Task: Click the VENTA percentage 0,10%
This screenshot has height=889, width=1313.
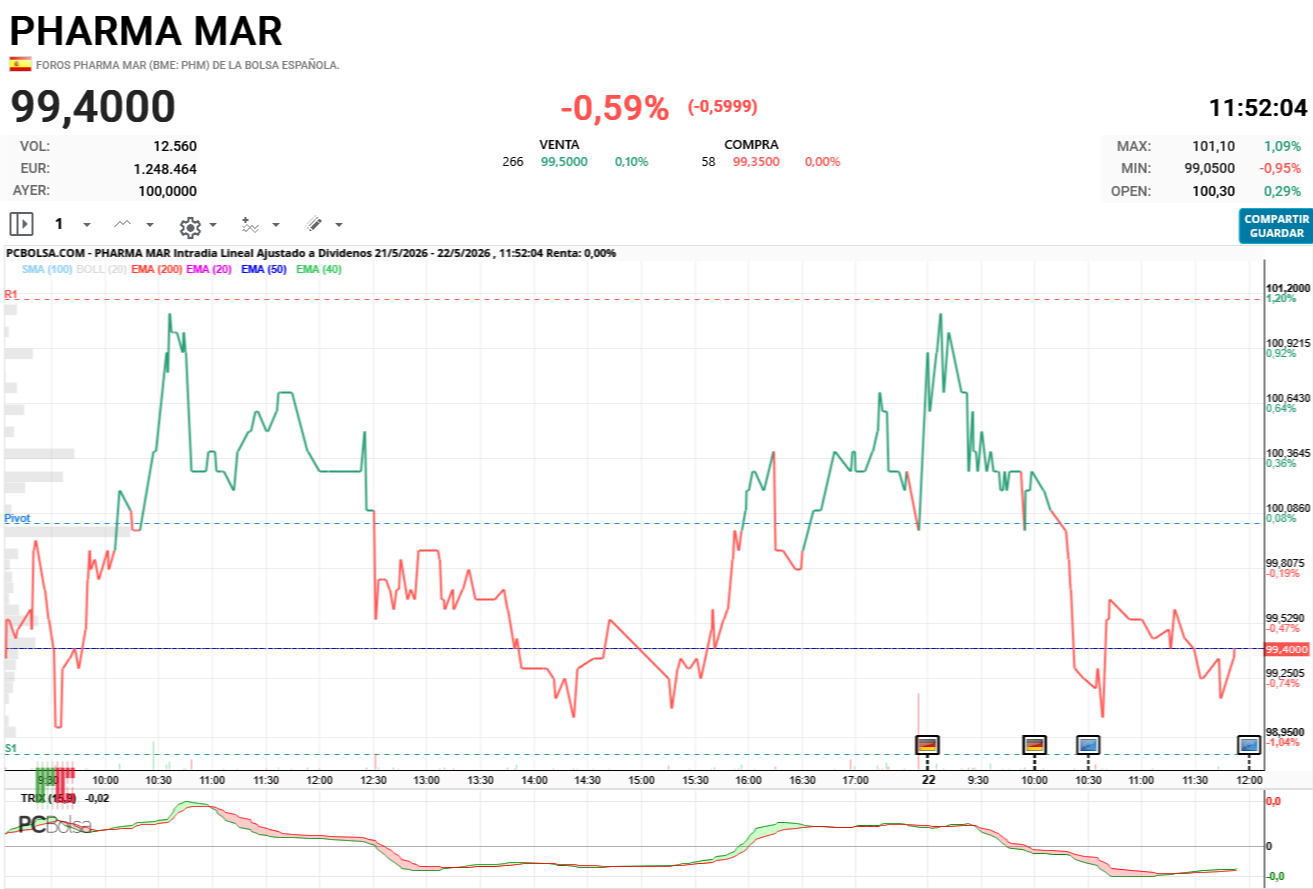Action: 632,162
